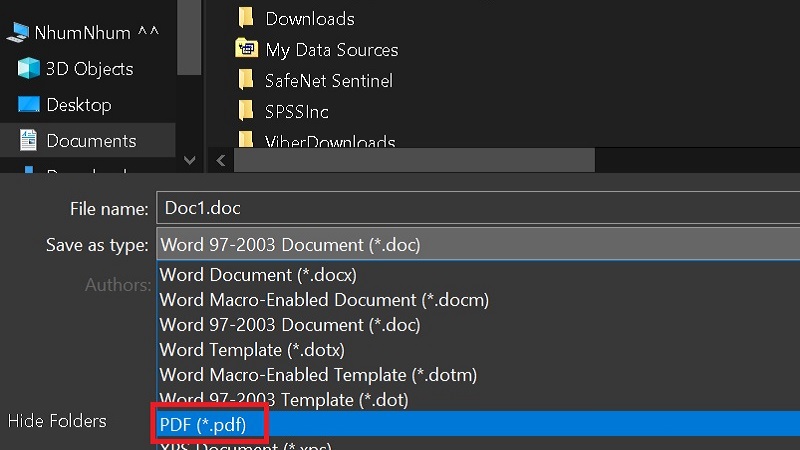This screenshot has height=450, width=800.
Task: Select PDF (*.pdf) file type option
Action: click(x=479, y=424)
